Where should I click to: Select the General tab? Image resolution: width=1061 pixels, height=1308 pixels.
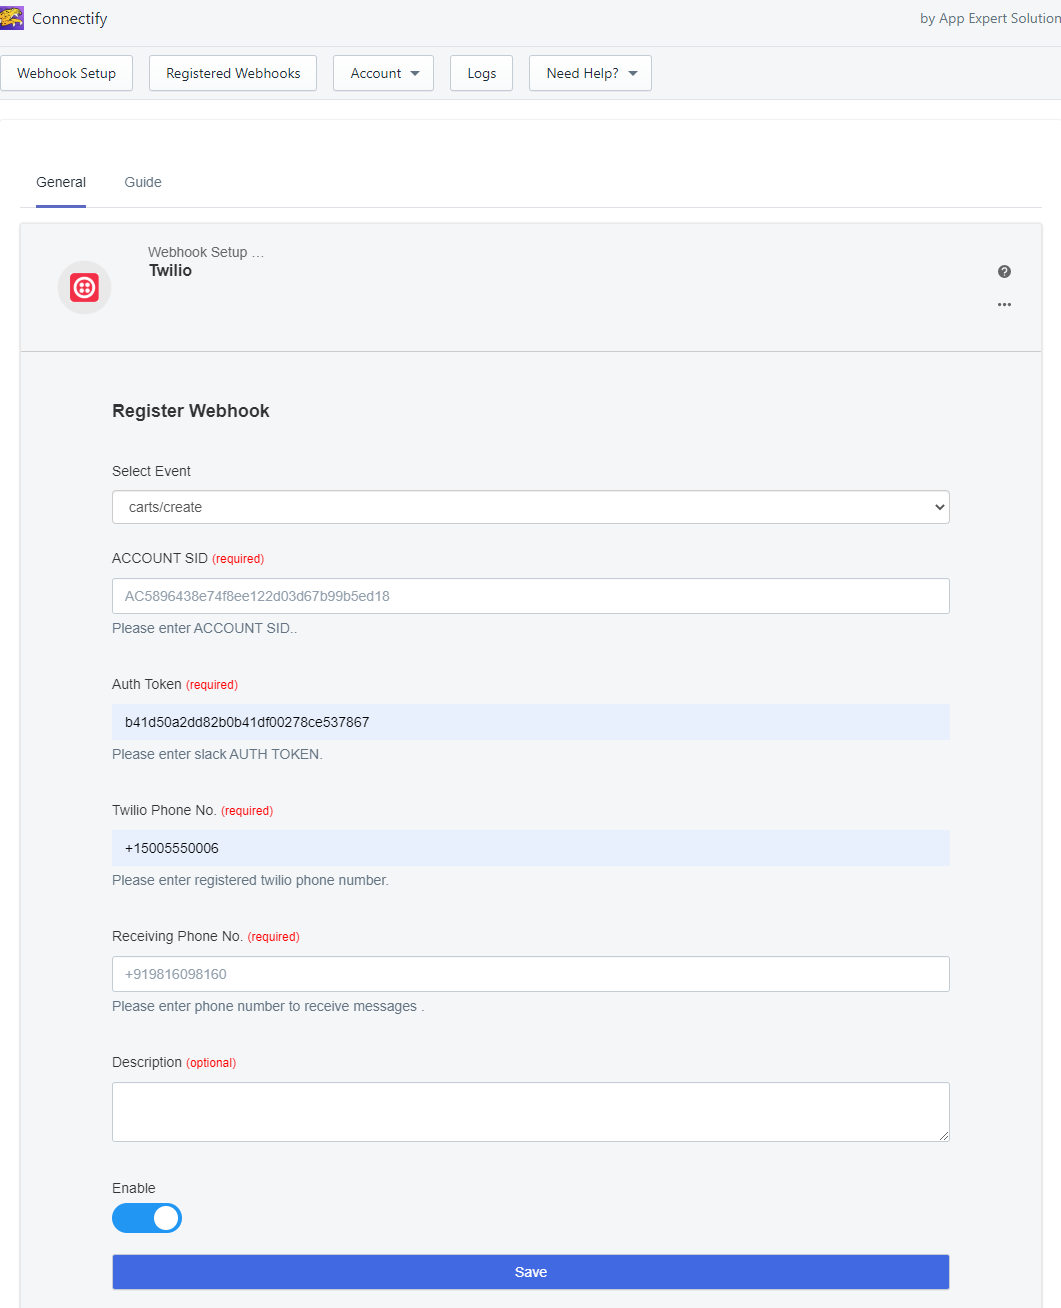click(61, 182)
